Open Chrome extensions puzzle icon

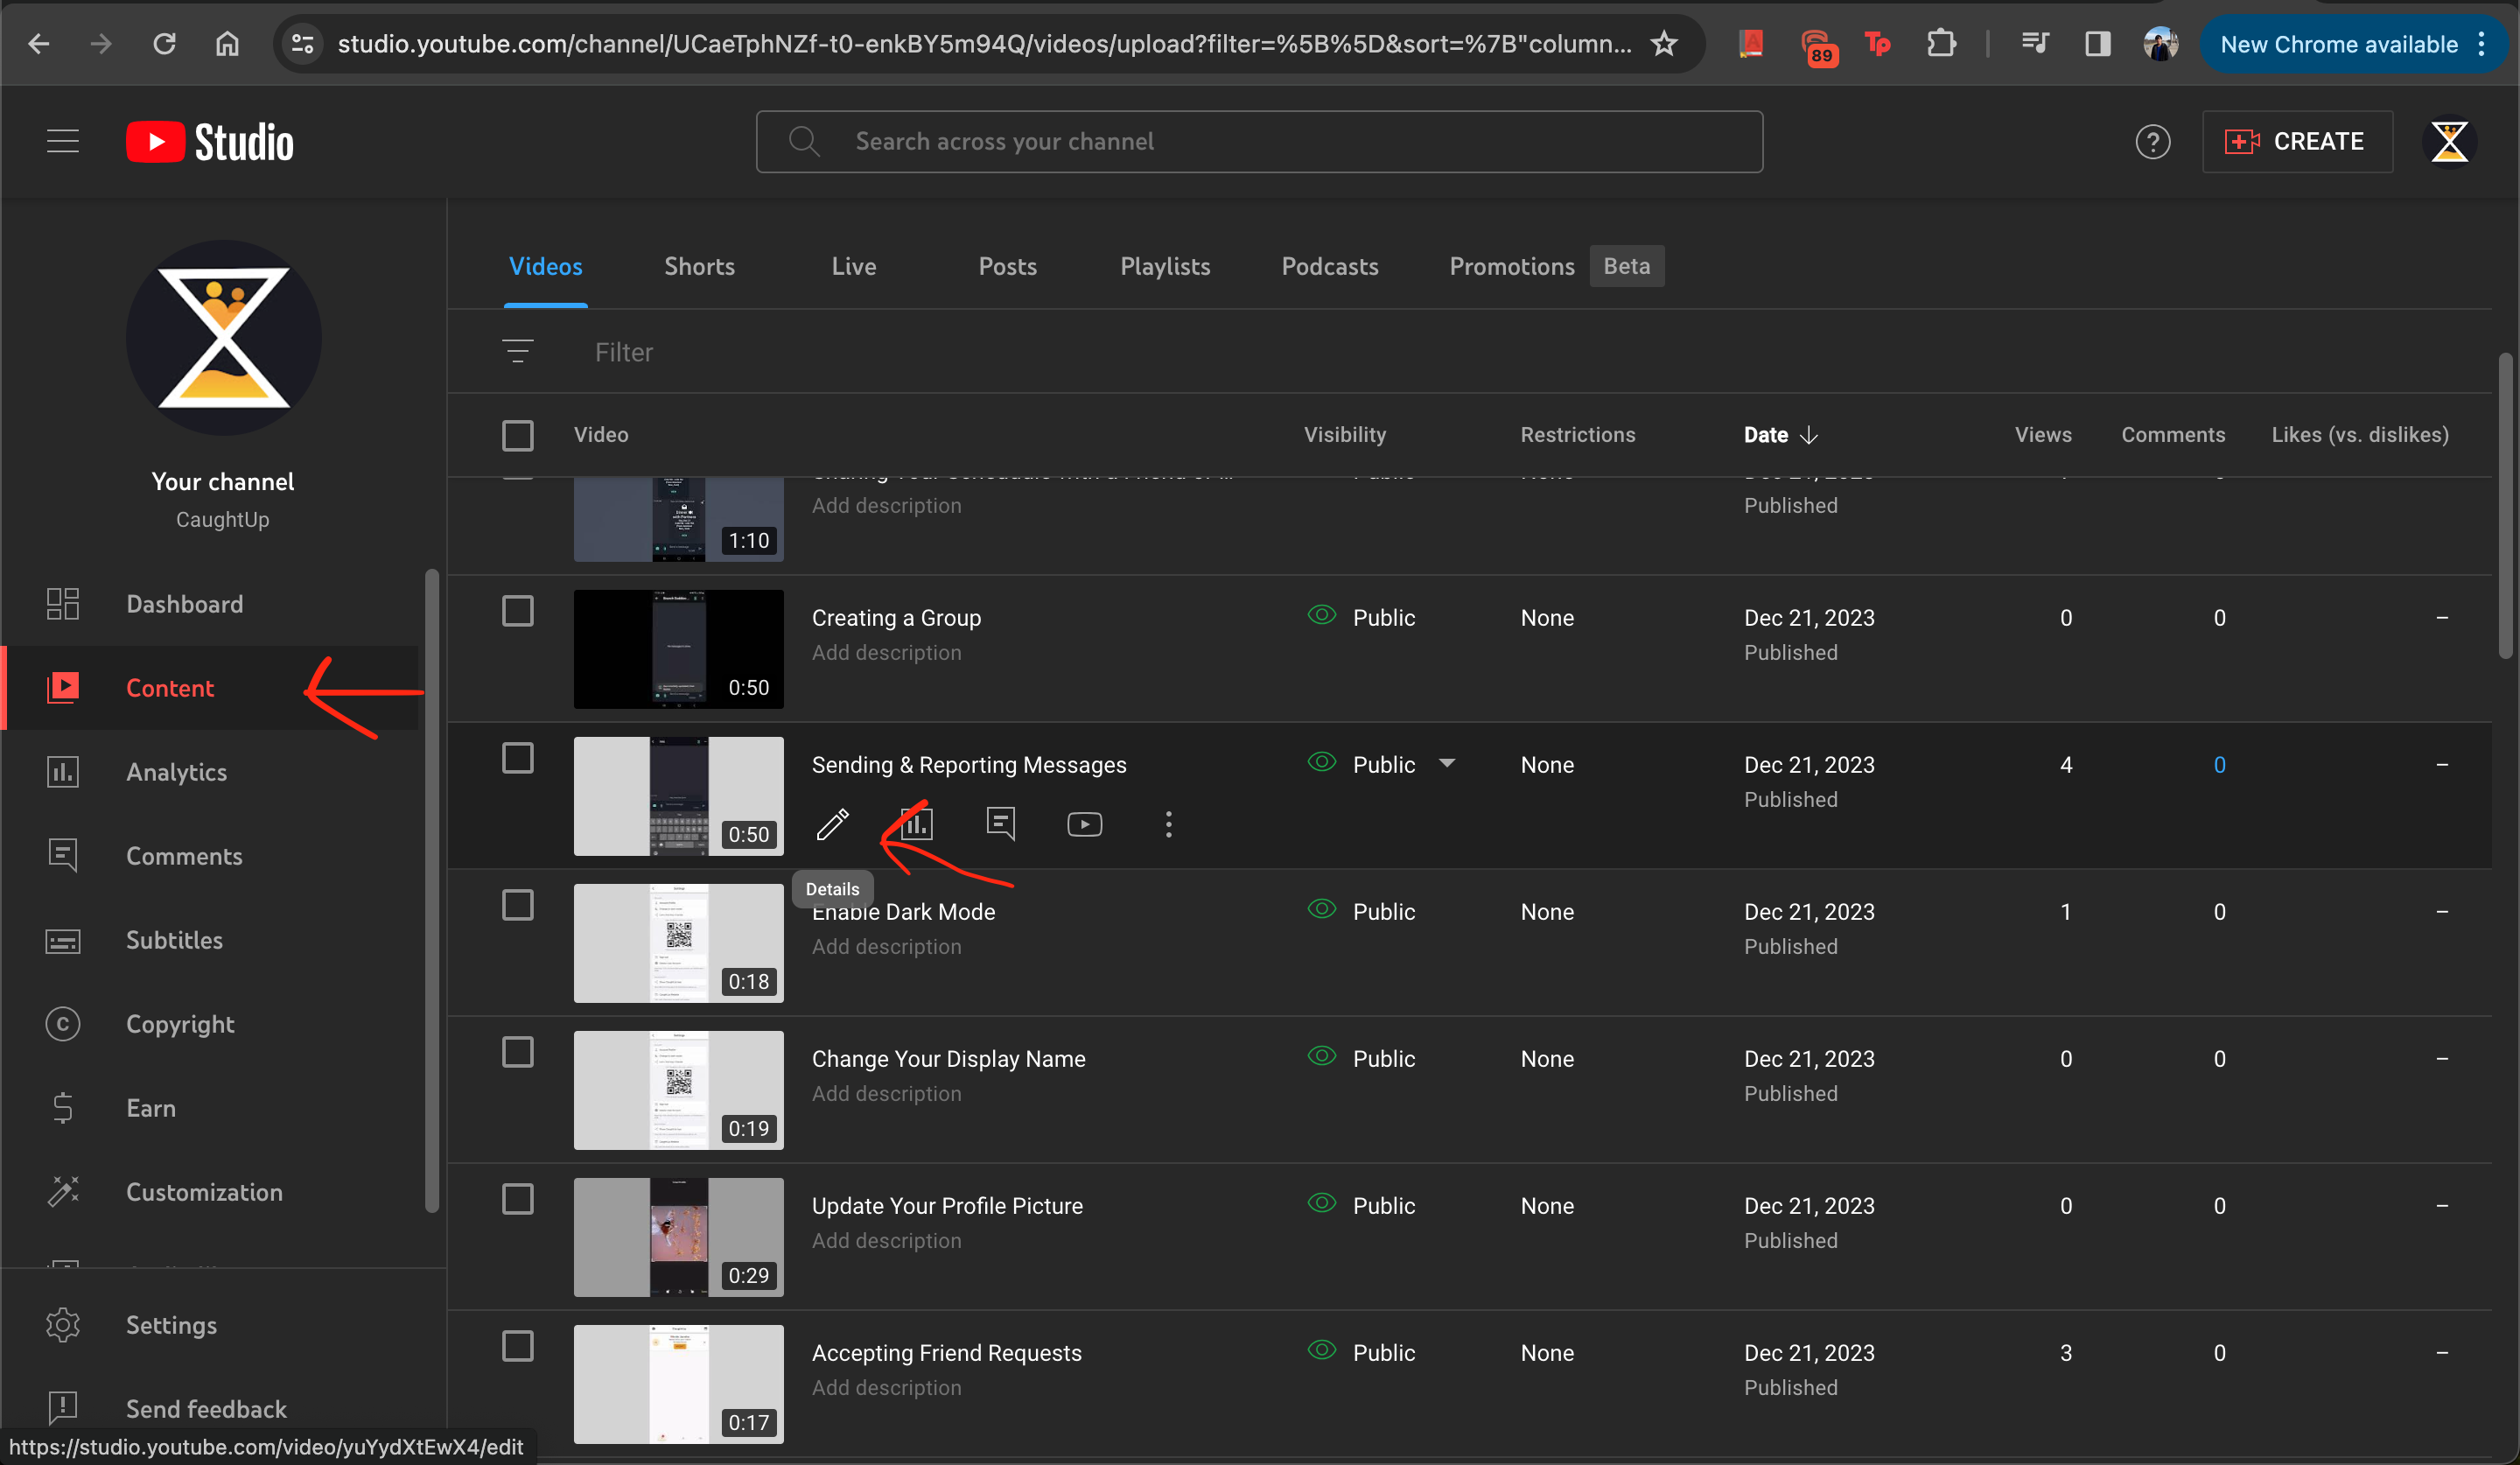(1941, 44)
